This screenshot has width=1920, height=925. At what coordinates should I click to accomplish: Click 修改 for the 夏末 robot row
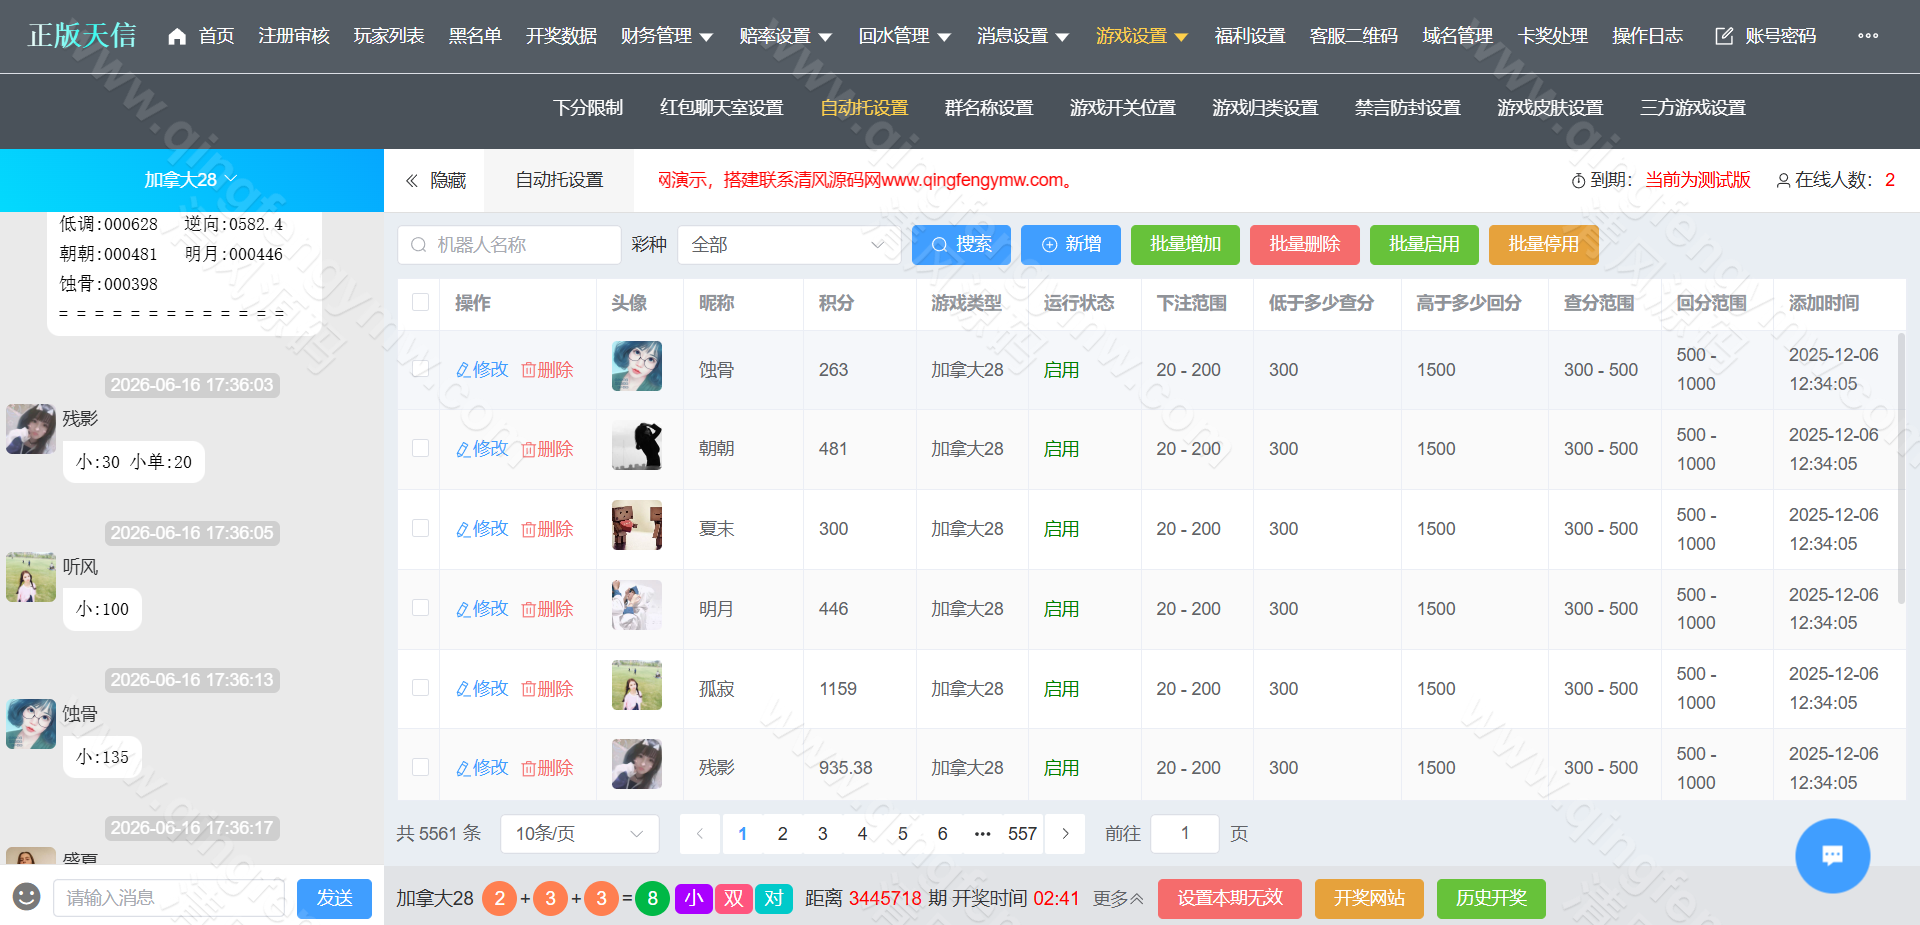click(482, 529)
